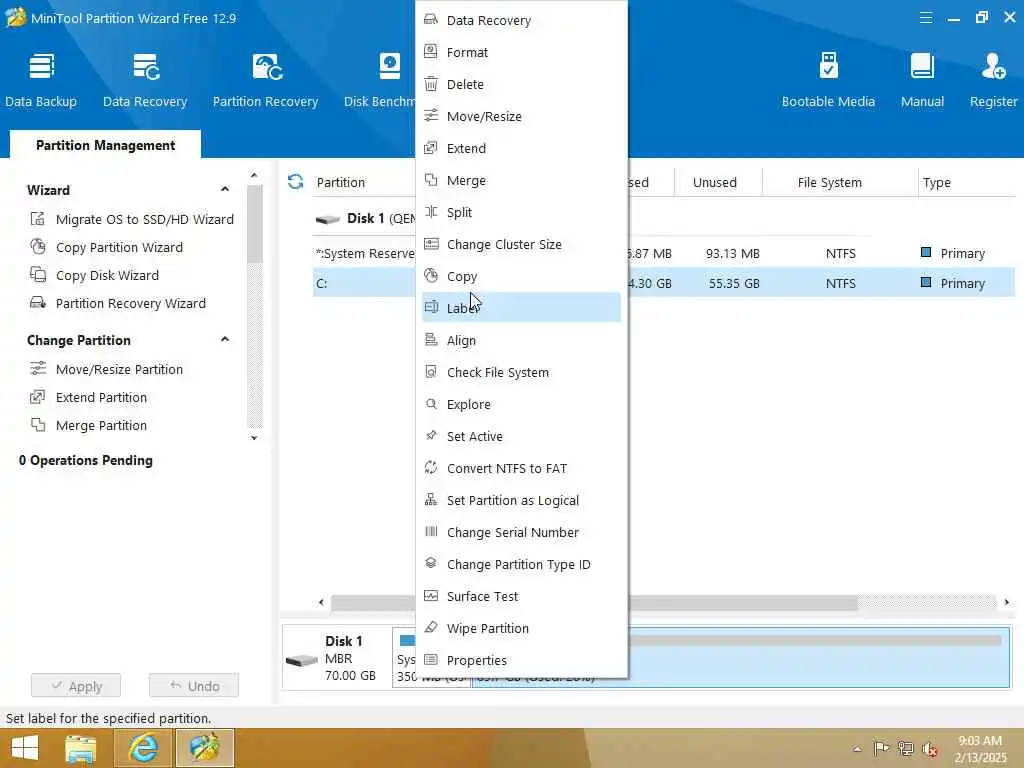The width and height of the screenshot is (1024, 768).
Task: Select Merge in context menu
Action: 521,180
